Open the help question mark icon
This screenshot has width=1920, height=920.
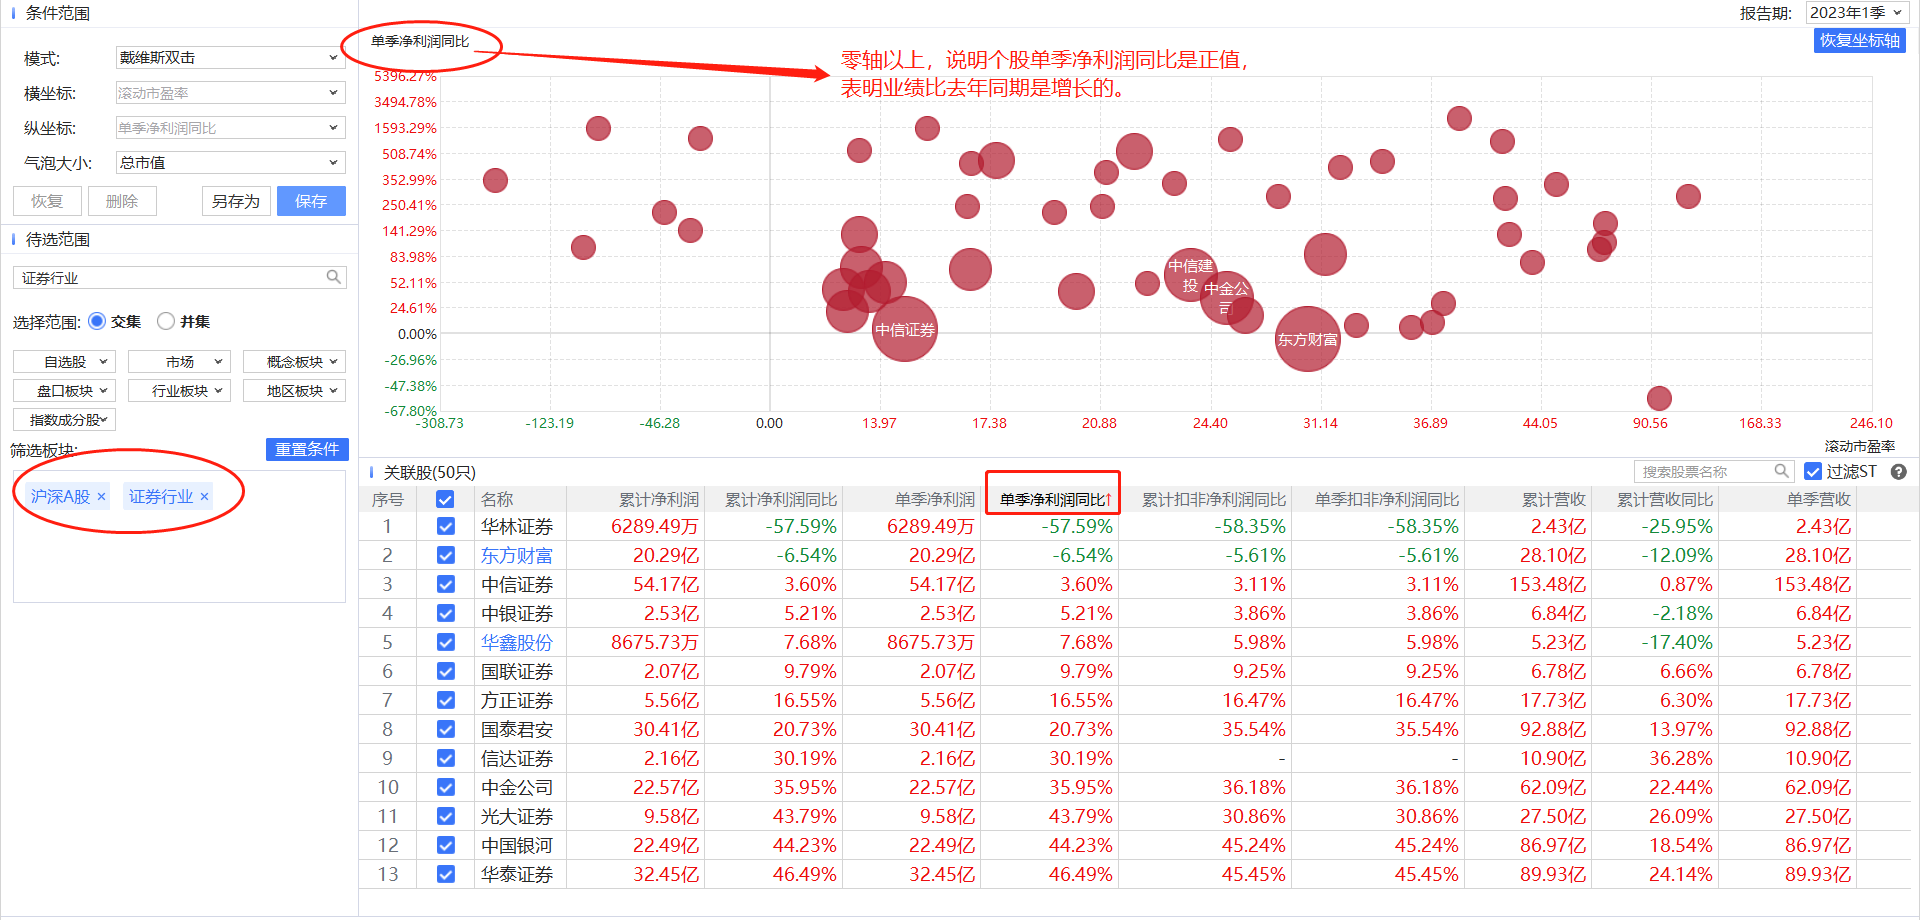point(1898,471)
